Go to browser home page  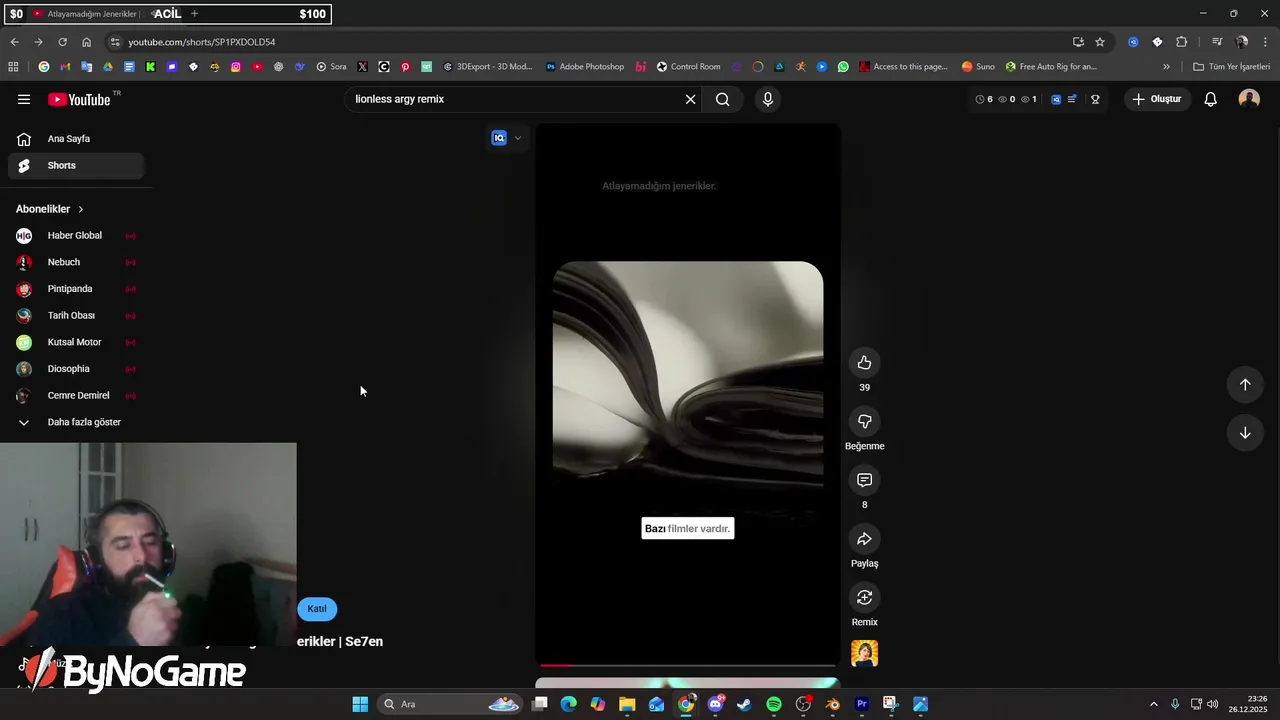[86, 42]
